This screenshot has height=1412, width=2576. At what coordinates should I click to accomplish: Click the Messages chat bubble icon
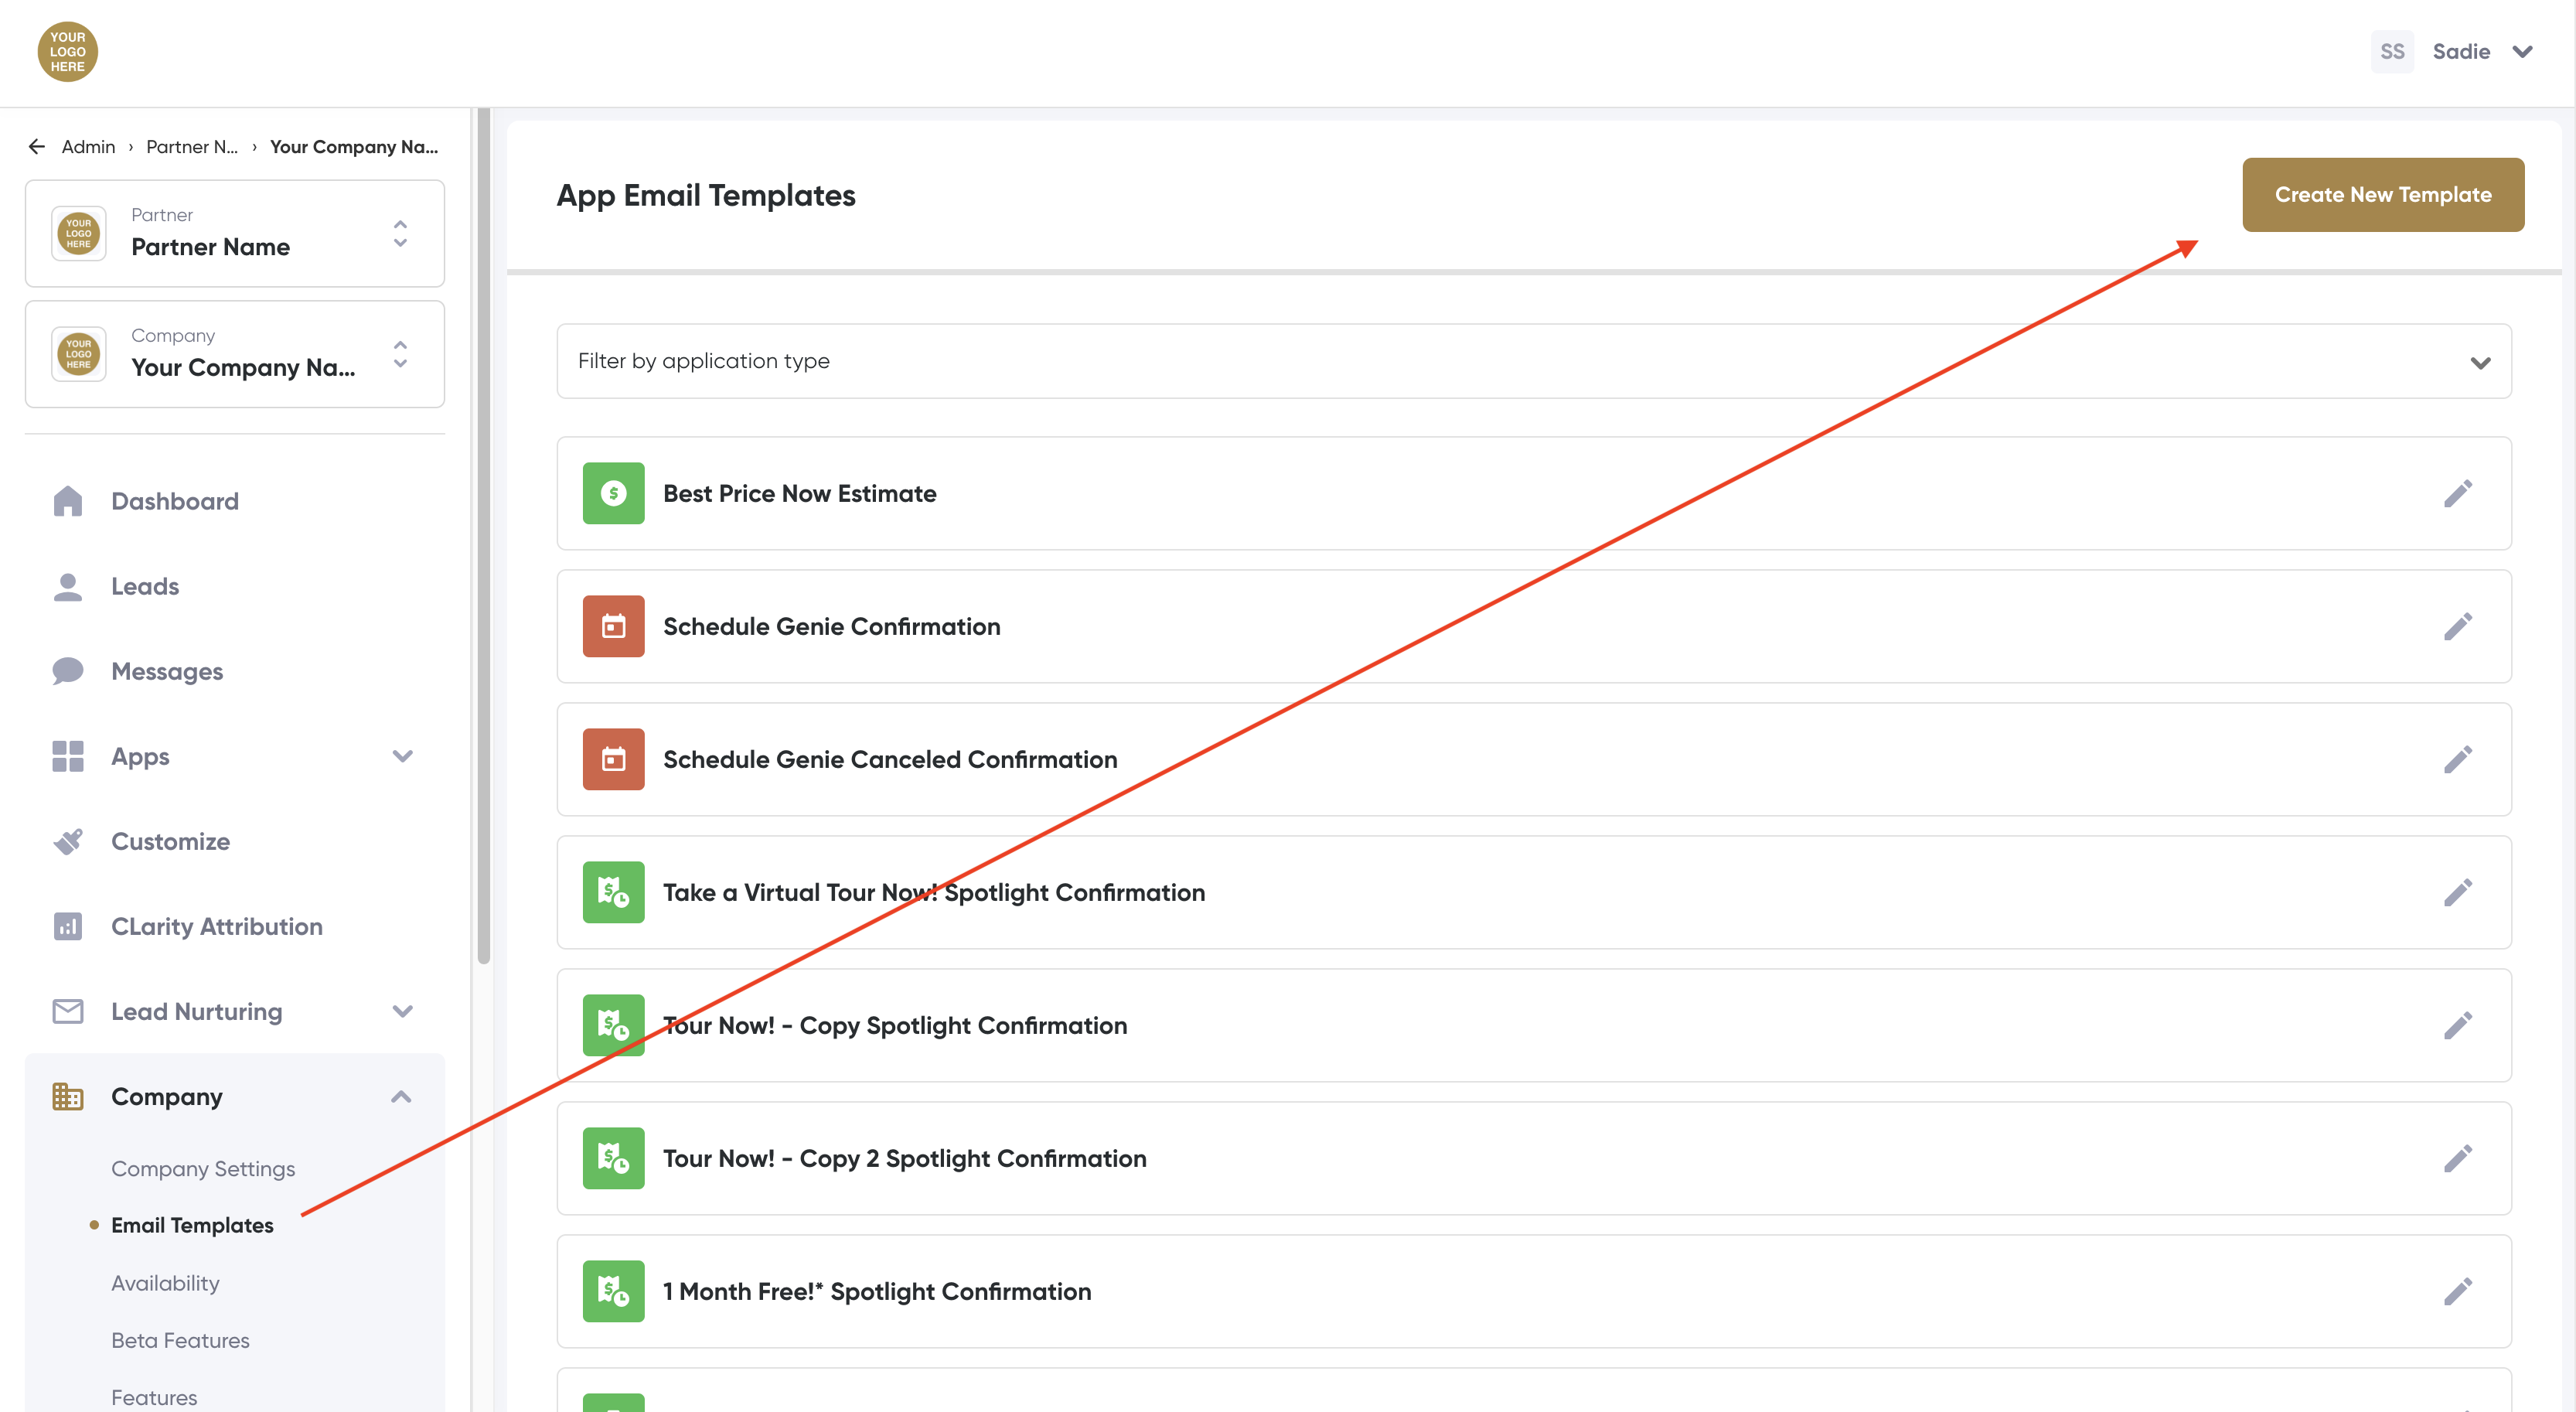click(67, 671)
